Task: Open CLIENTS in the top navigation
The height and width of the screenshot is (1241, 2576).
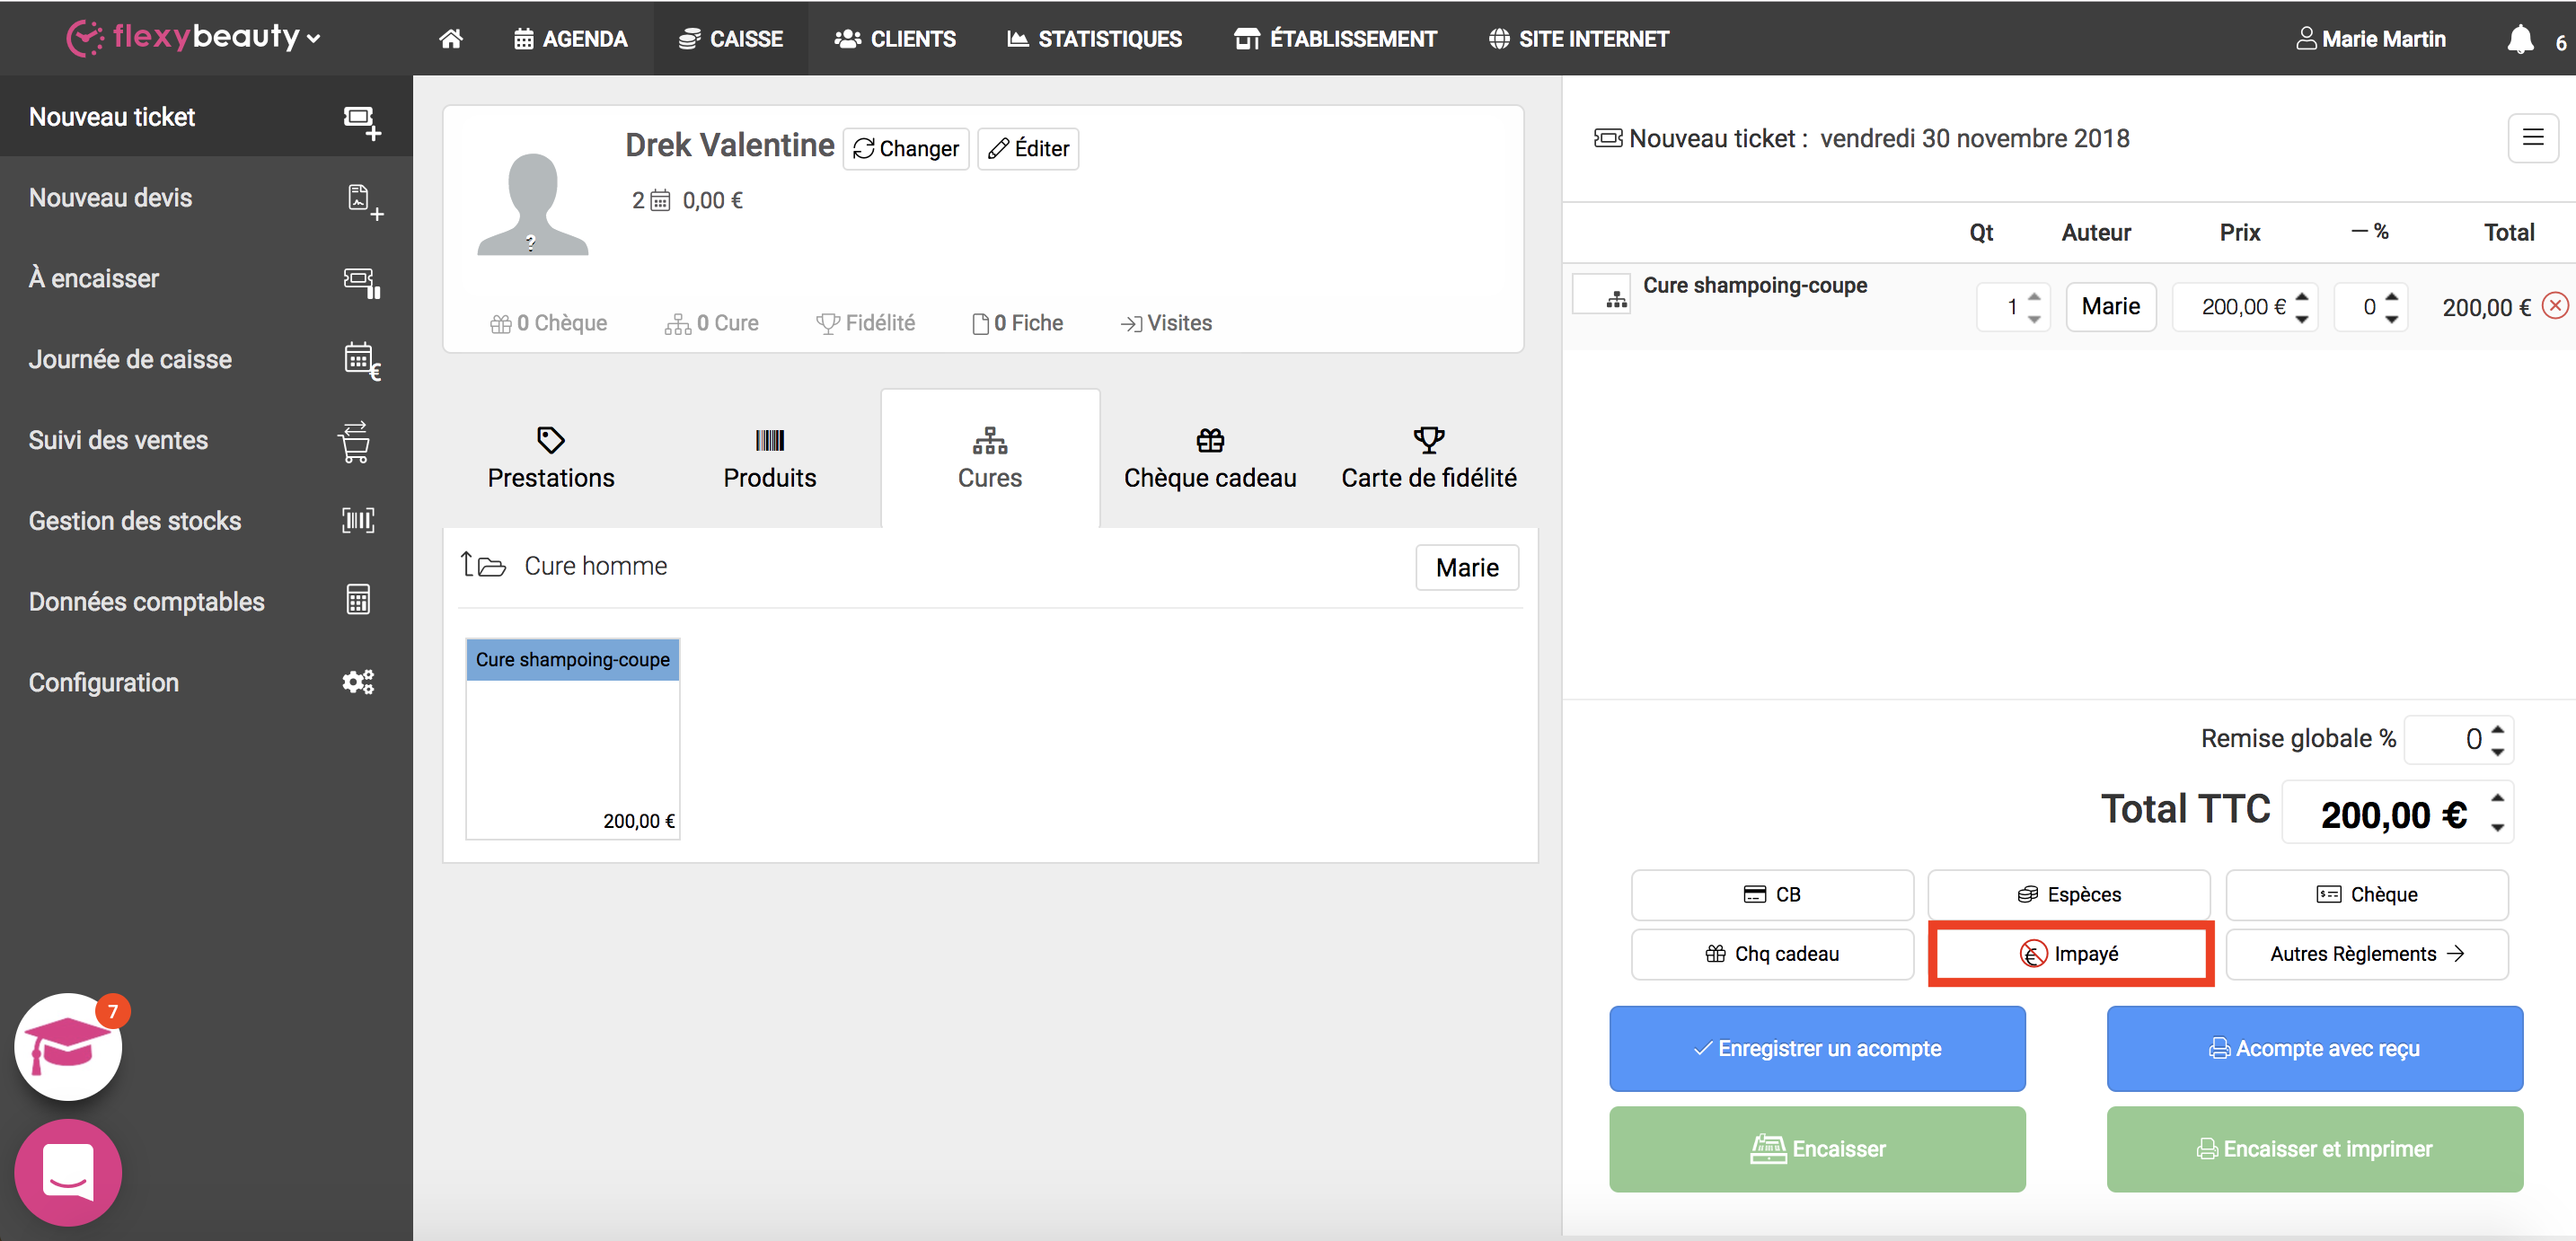Action: [895, 39]
